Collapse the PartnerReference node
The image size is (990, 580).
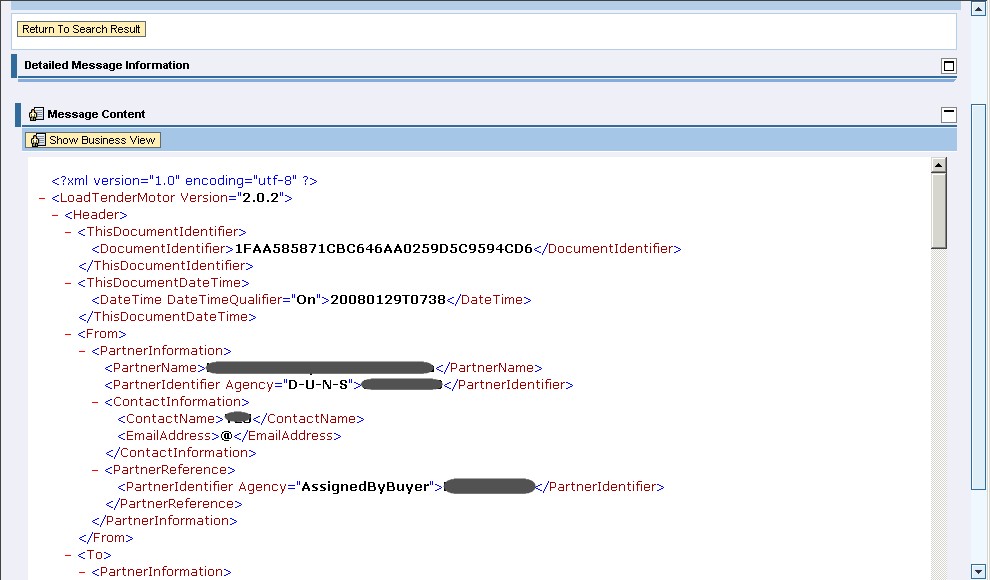click(96, 470)
